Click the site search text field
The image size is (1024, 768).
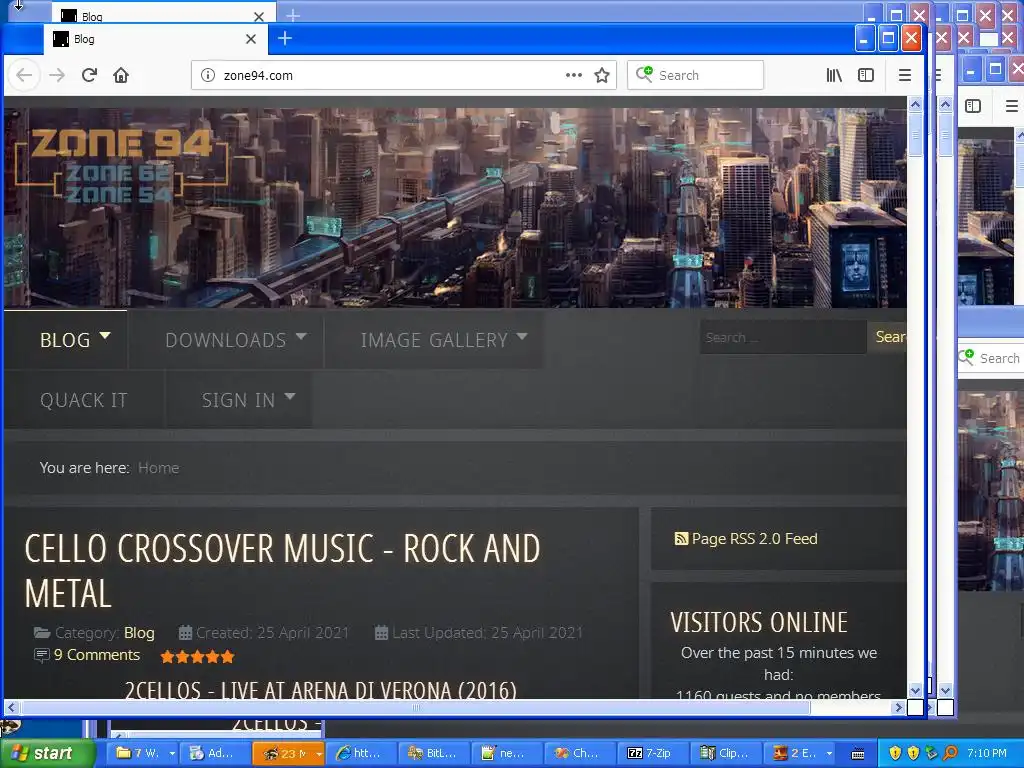tap(783, 337)
